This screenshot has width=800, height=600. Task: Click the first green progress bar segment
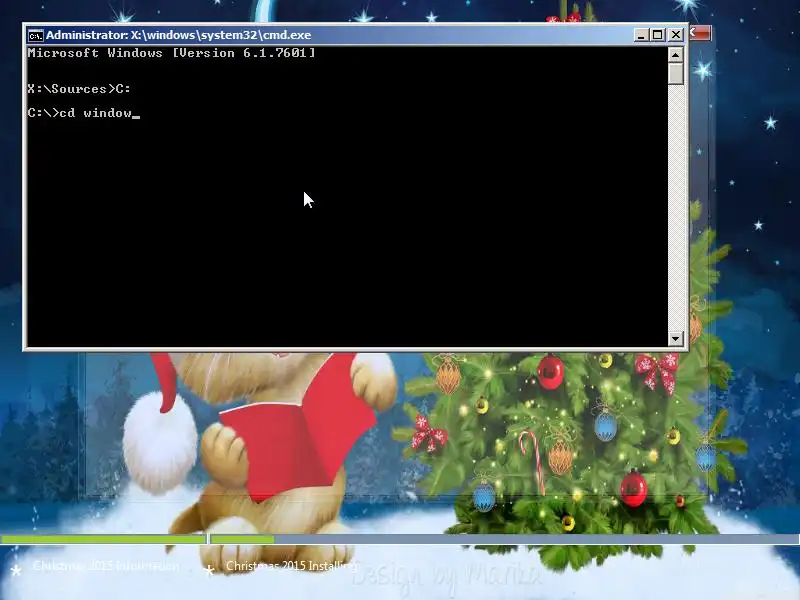104,539
